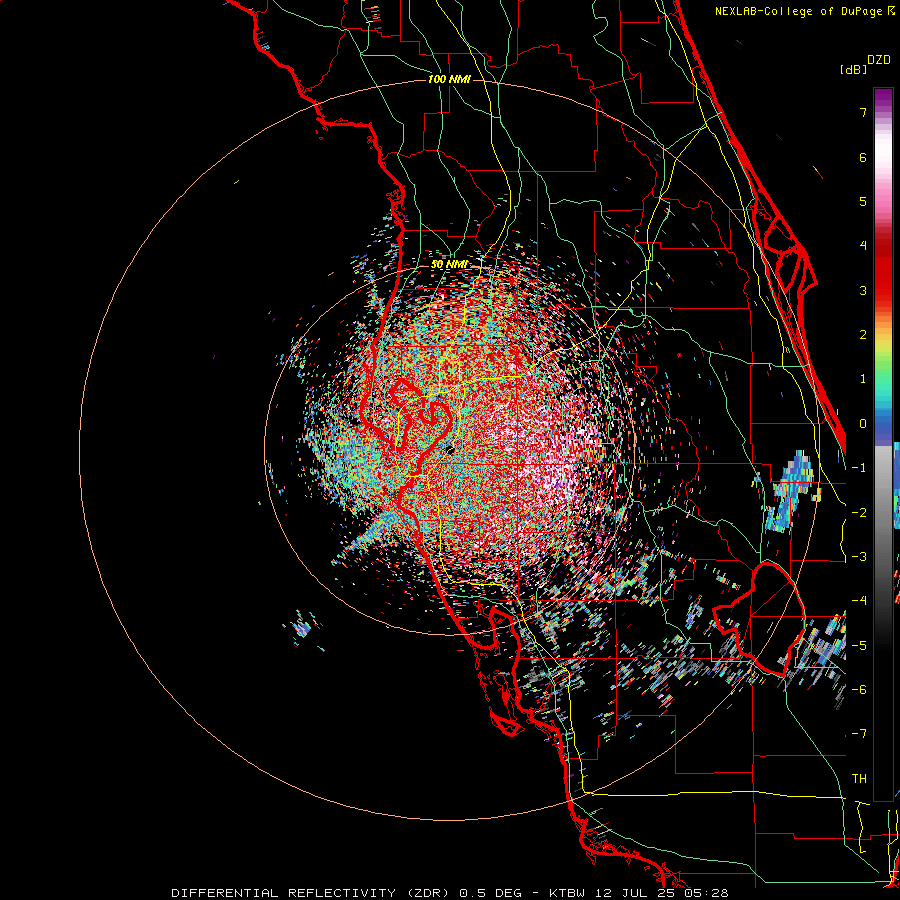Select the ZDR color scale bar
Image resolution: width=900 pixels, height=900 pixels.
883,444
